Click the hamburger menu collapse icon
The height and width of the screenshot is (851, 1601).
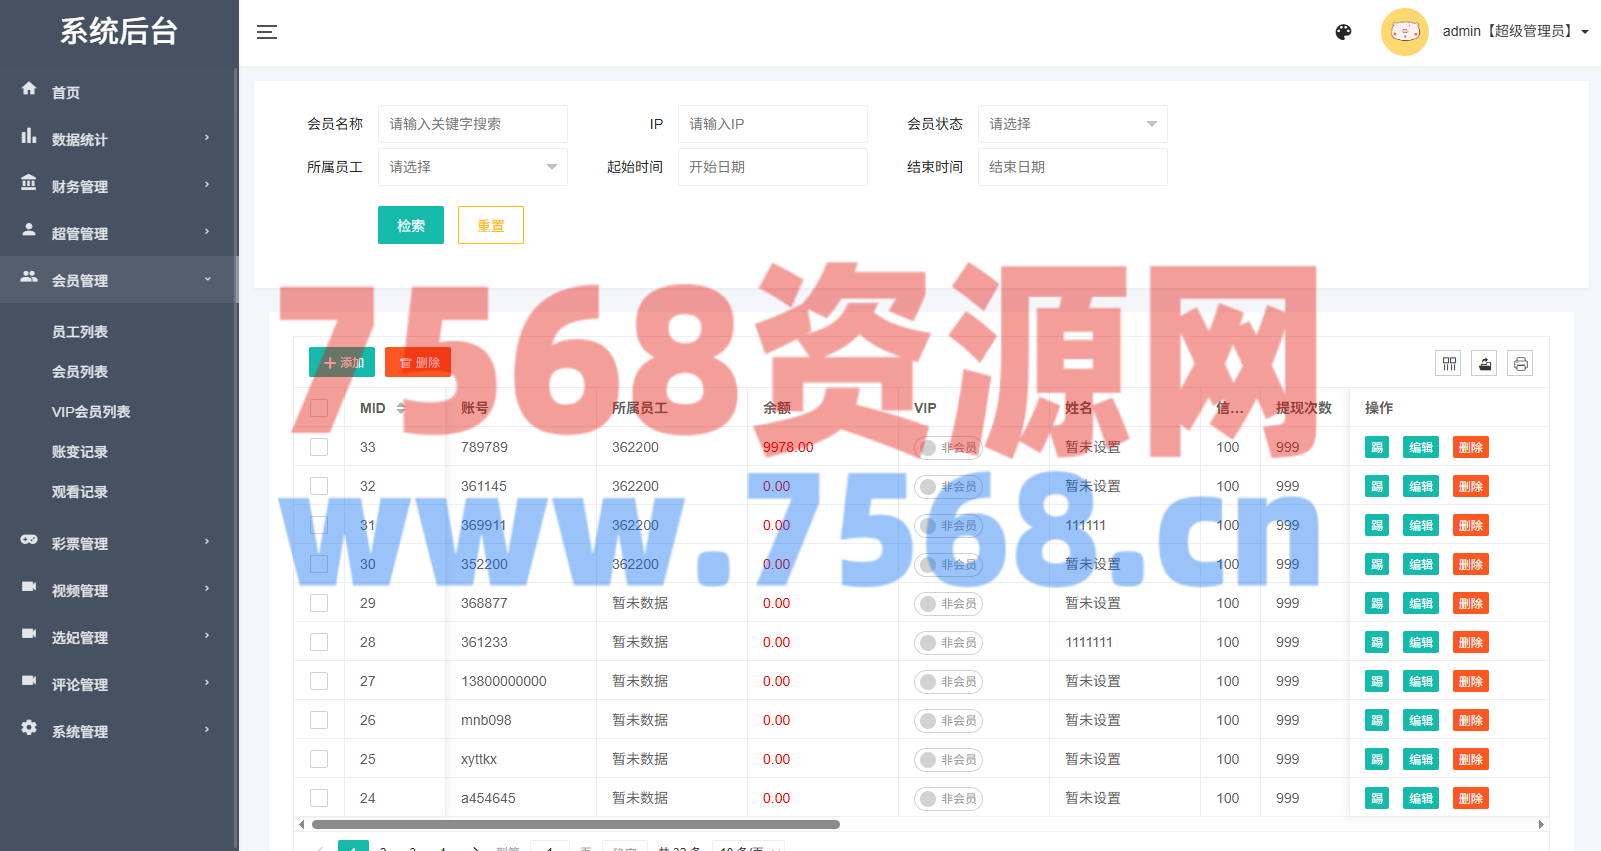[266, 32]
